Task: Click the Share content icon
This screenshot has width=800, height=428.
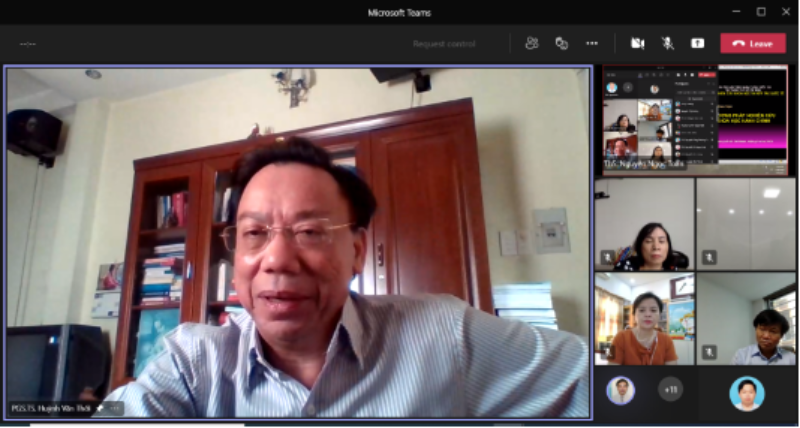Action: (698, 43)
